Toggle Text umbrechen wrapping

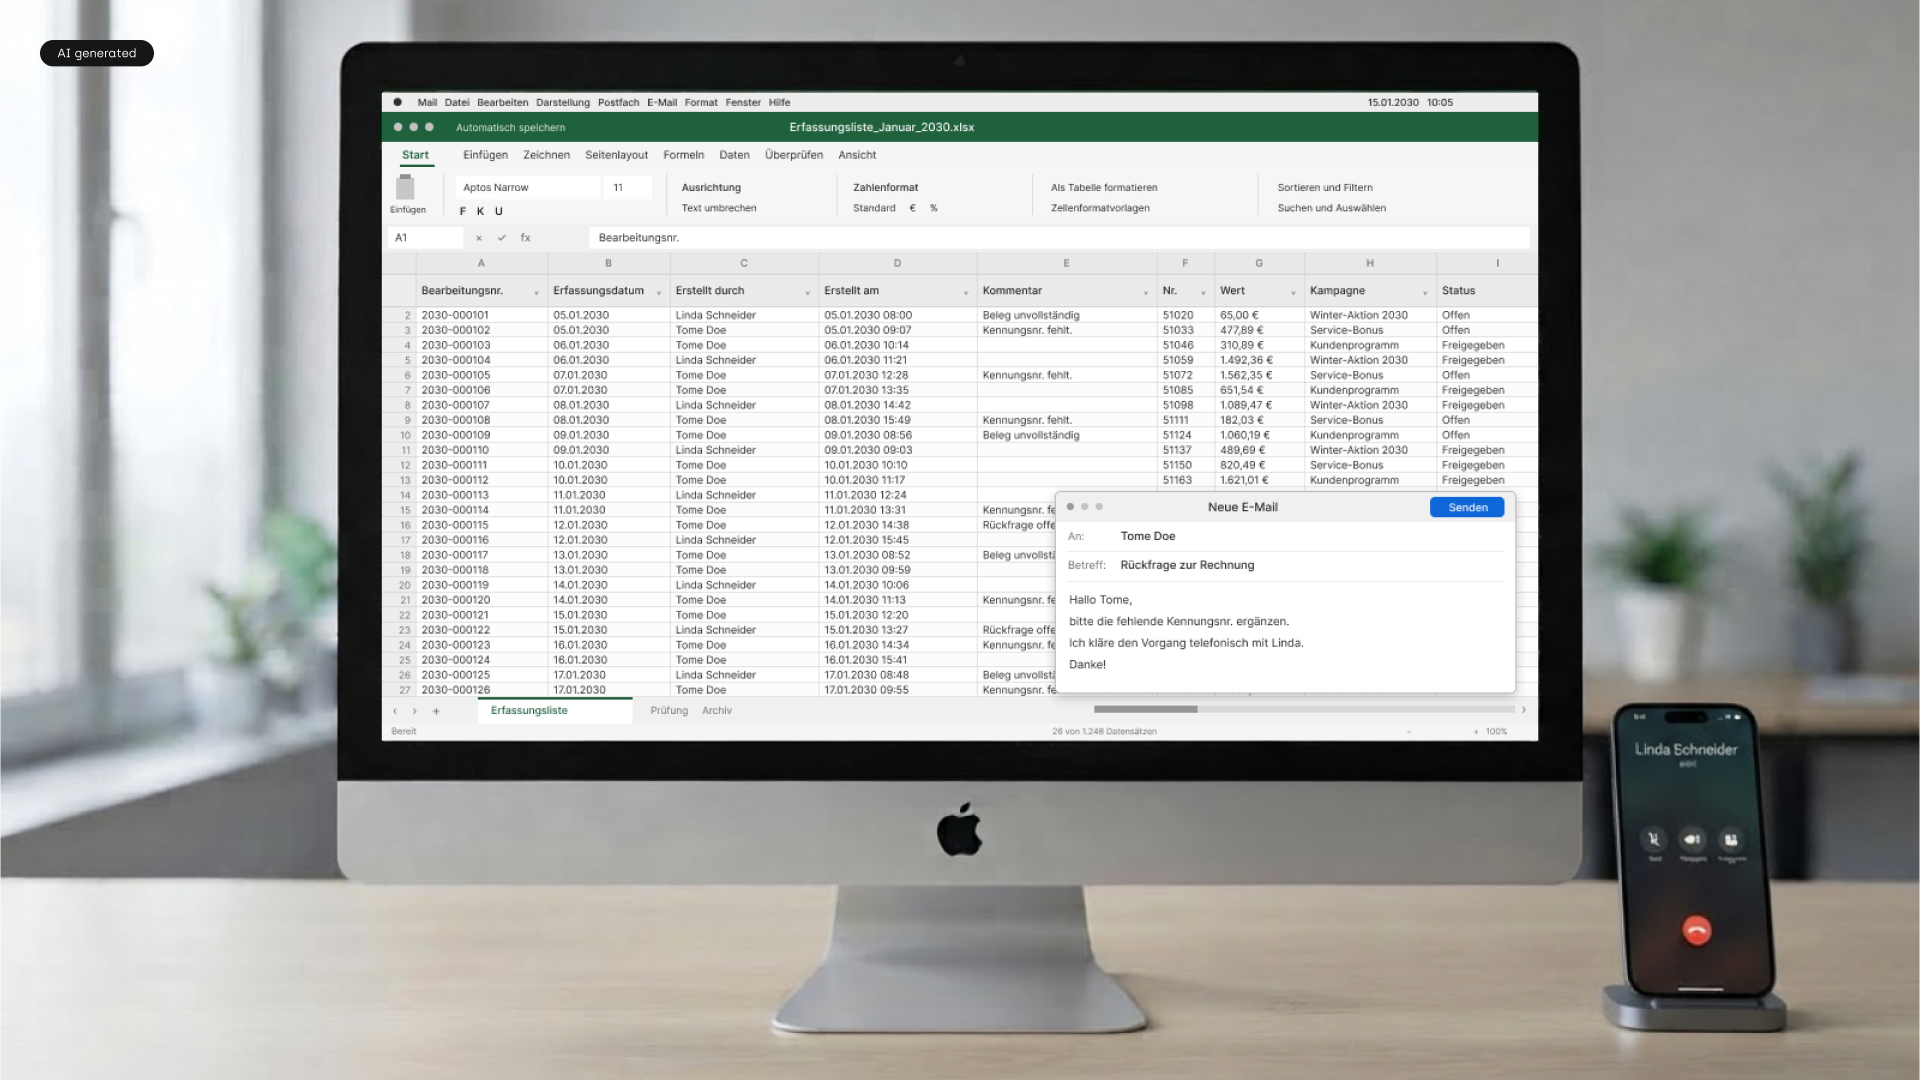pyautogui.click(x=719, y=208)
